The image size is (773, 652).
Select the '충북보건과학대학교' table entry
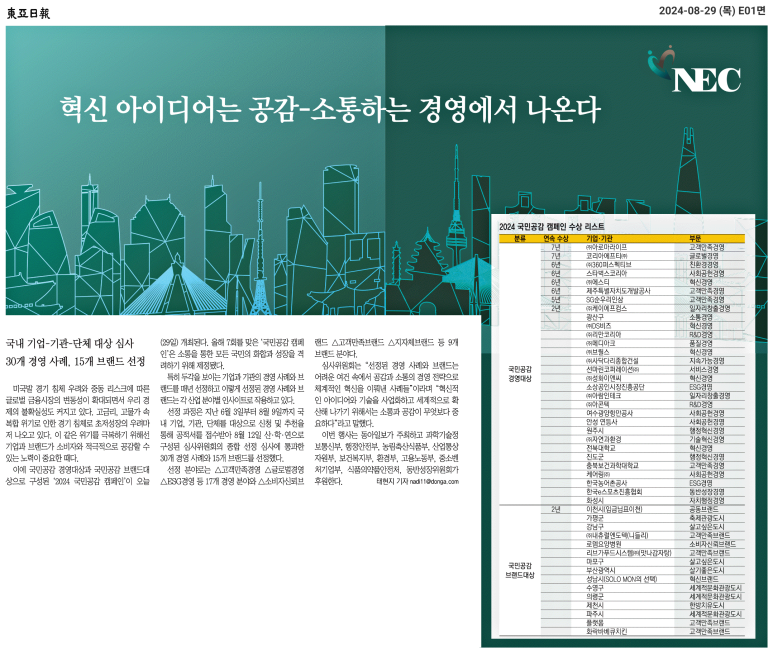[x=612, y=465]
